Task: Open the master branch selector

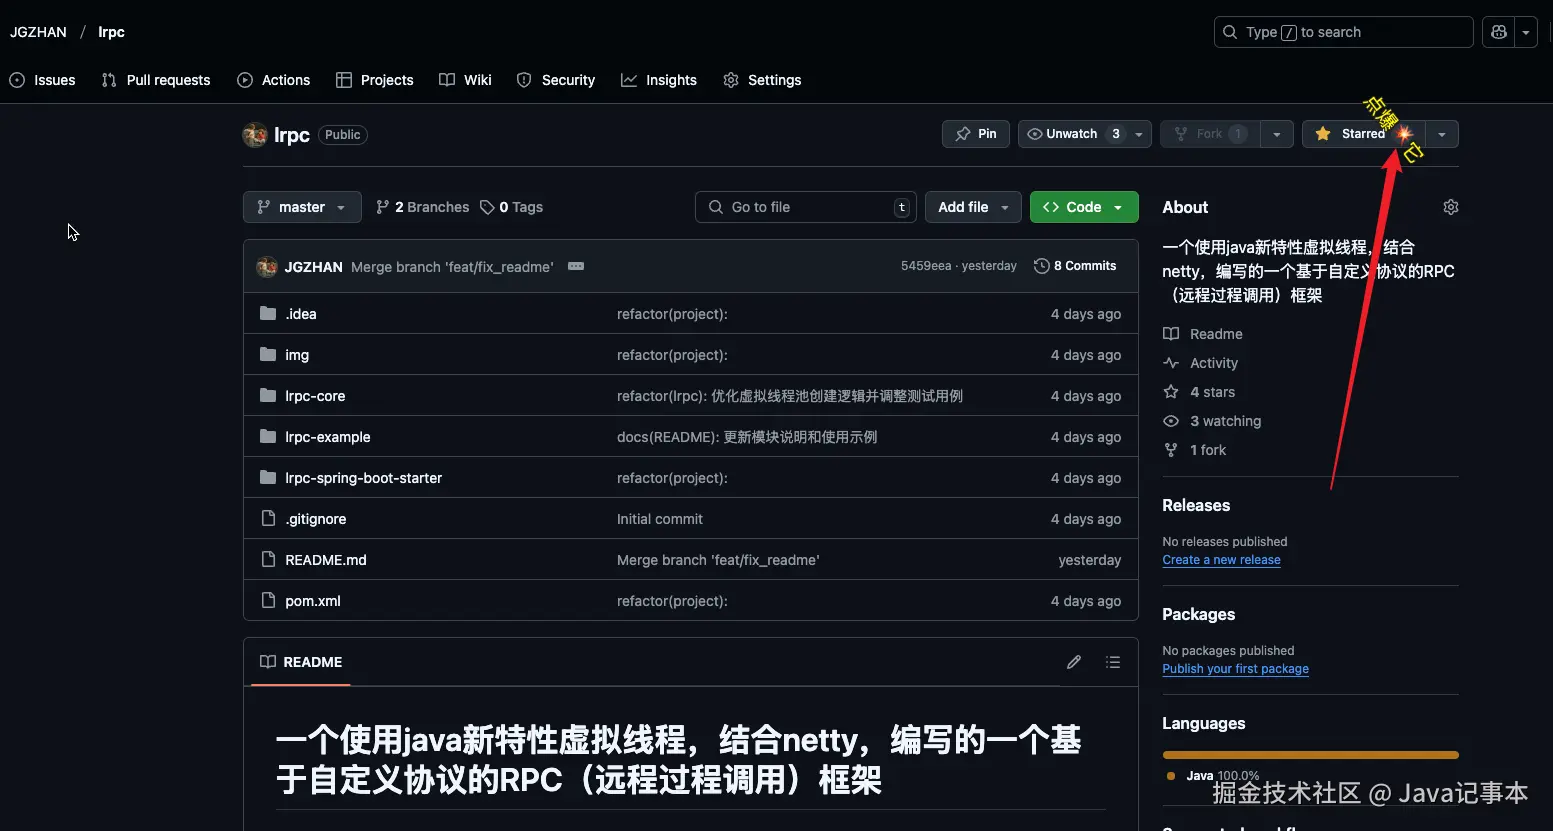Action: point(302,207)
